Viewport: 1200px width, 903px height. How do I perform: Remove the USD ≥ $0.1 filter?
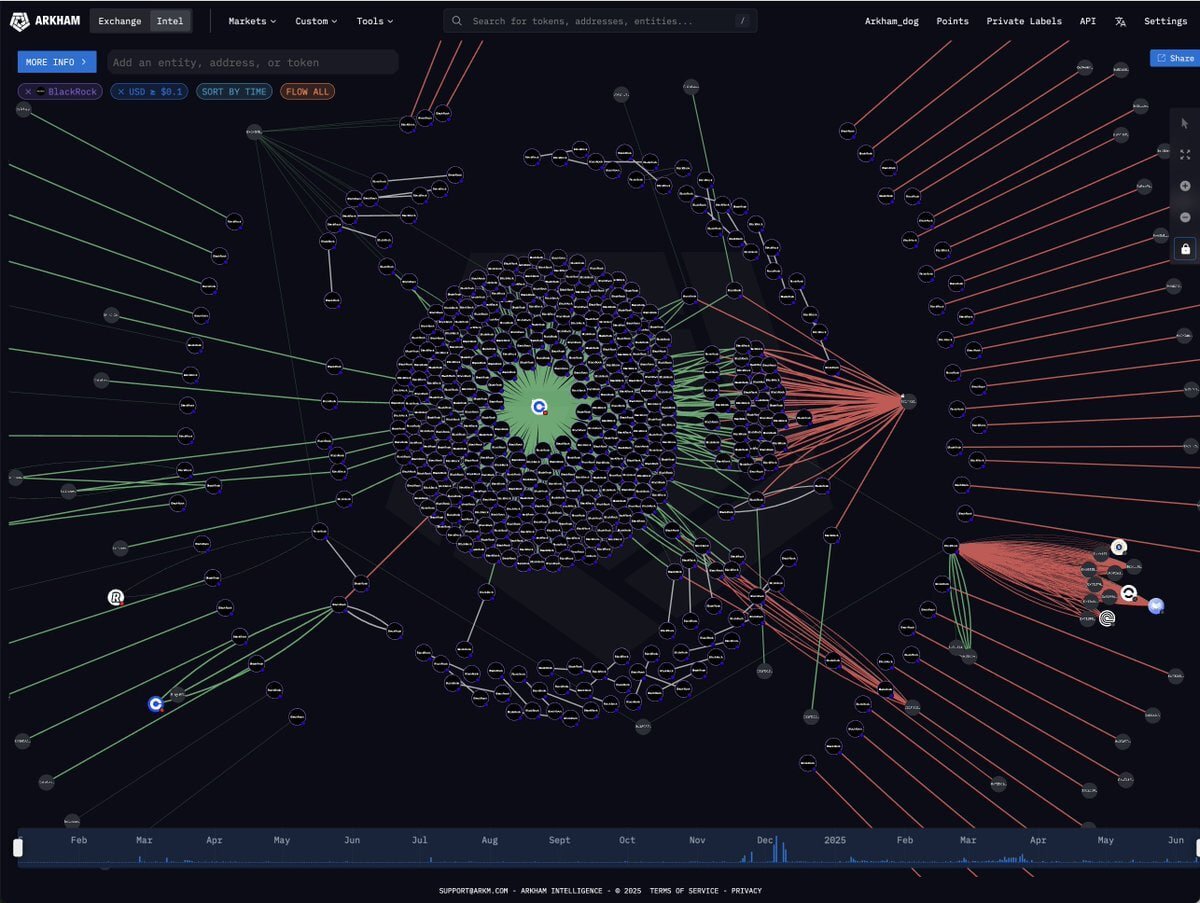pos(121,92)
